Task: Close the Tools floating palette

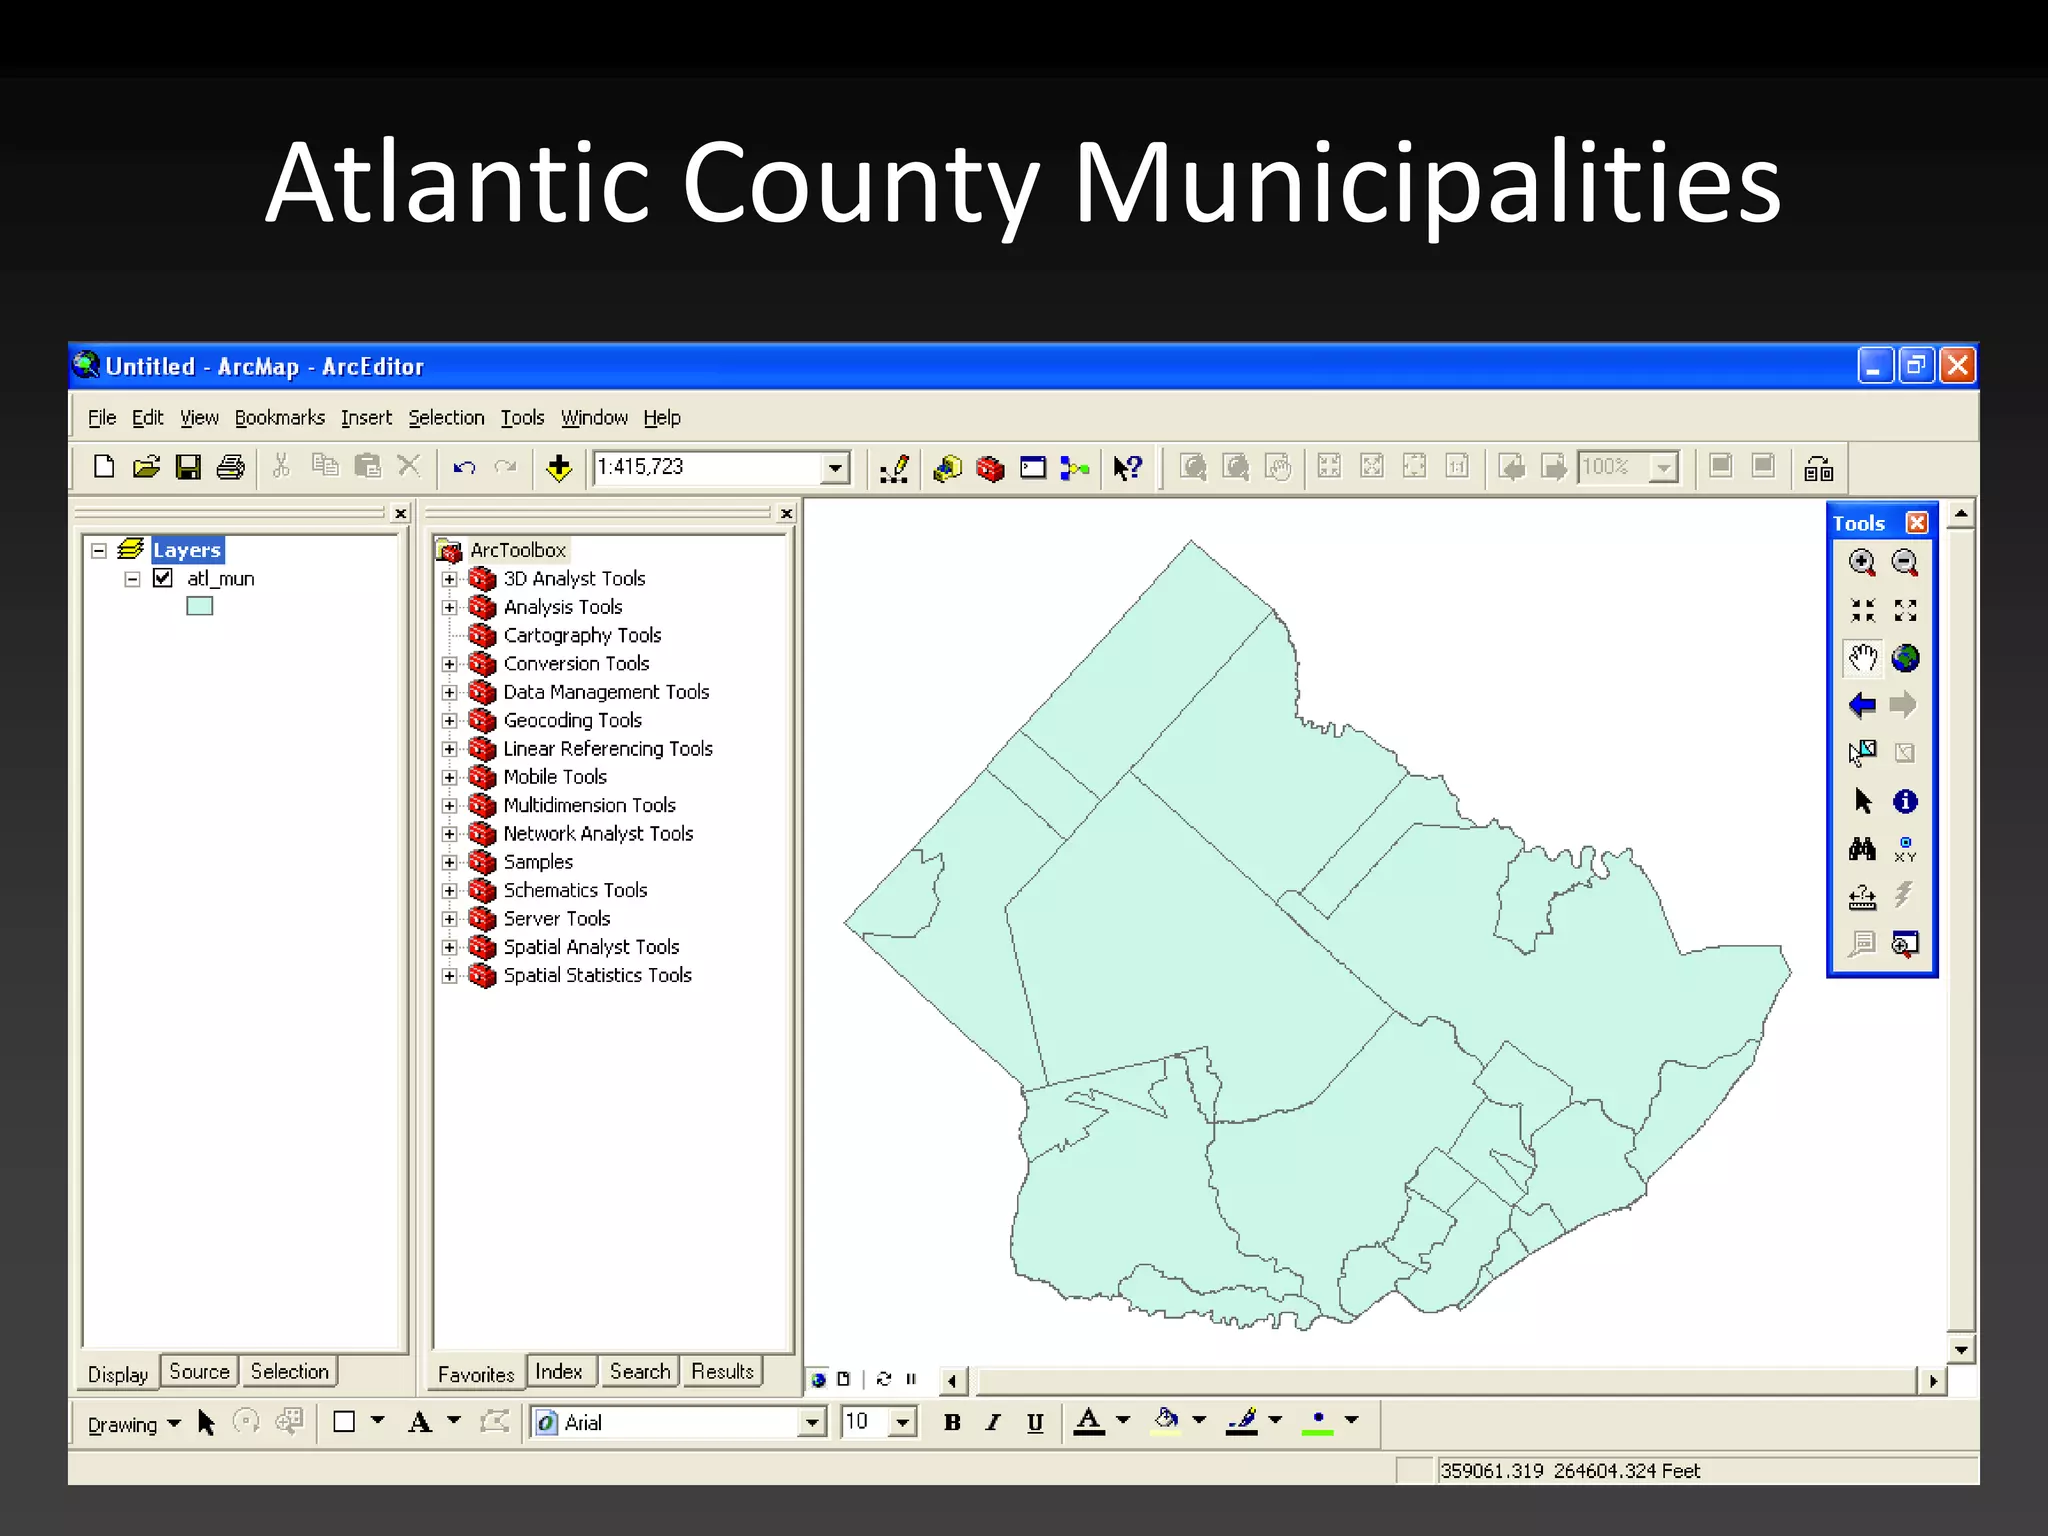Action: 1917,523
